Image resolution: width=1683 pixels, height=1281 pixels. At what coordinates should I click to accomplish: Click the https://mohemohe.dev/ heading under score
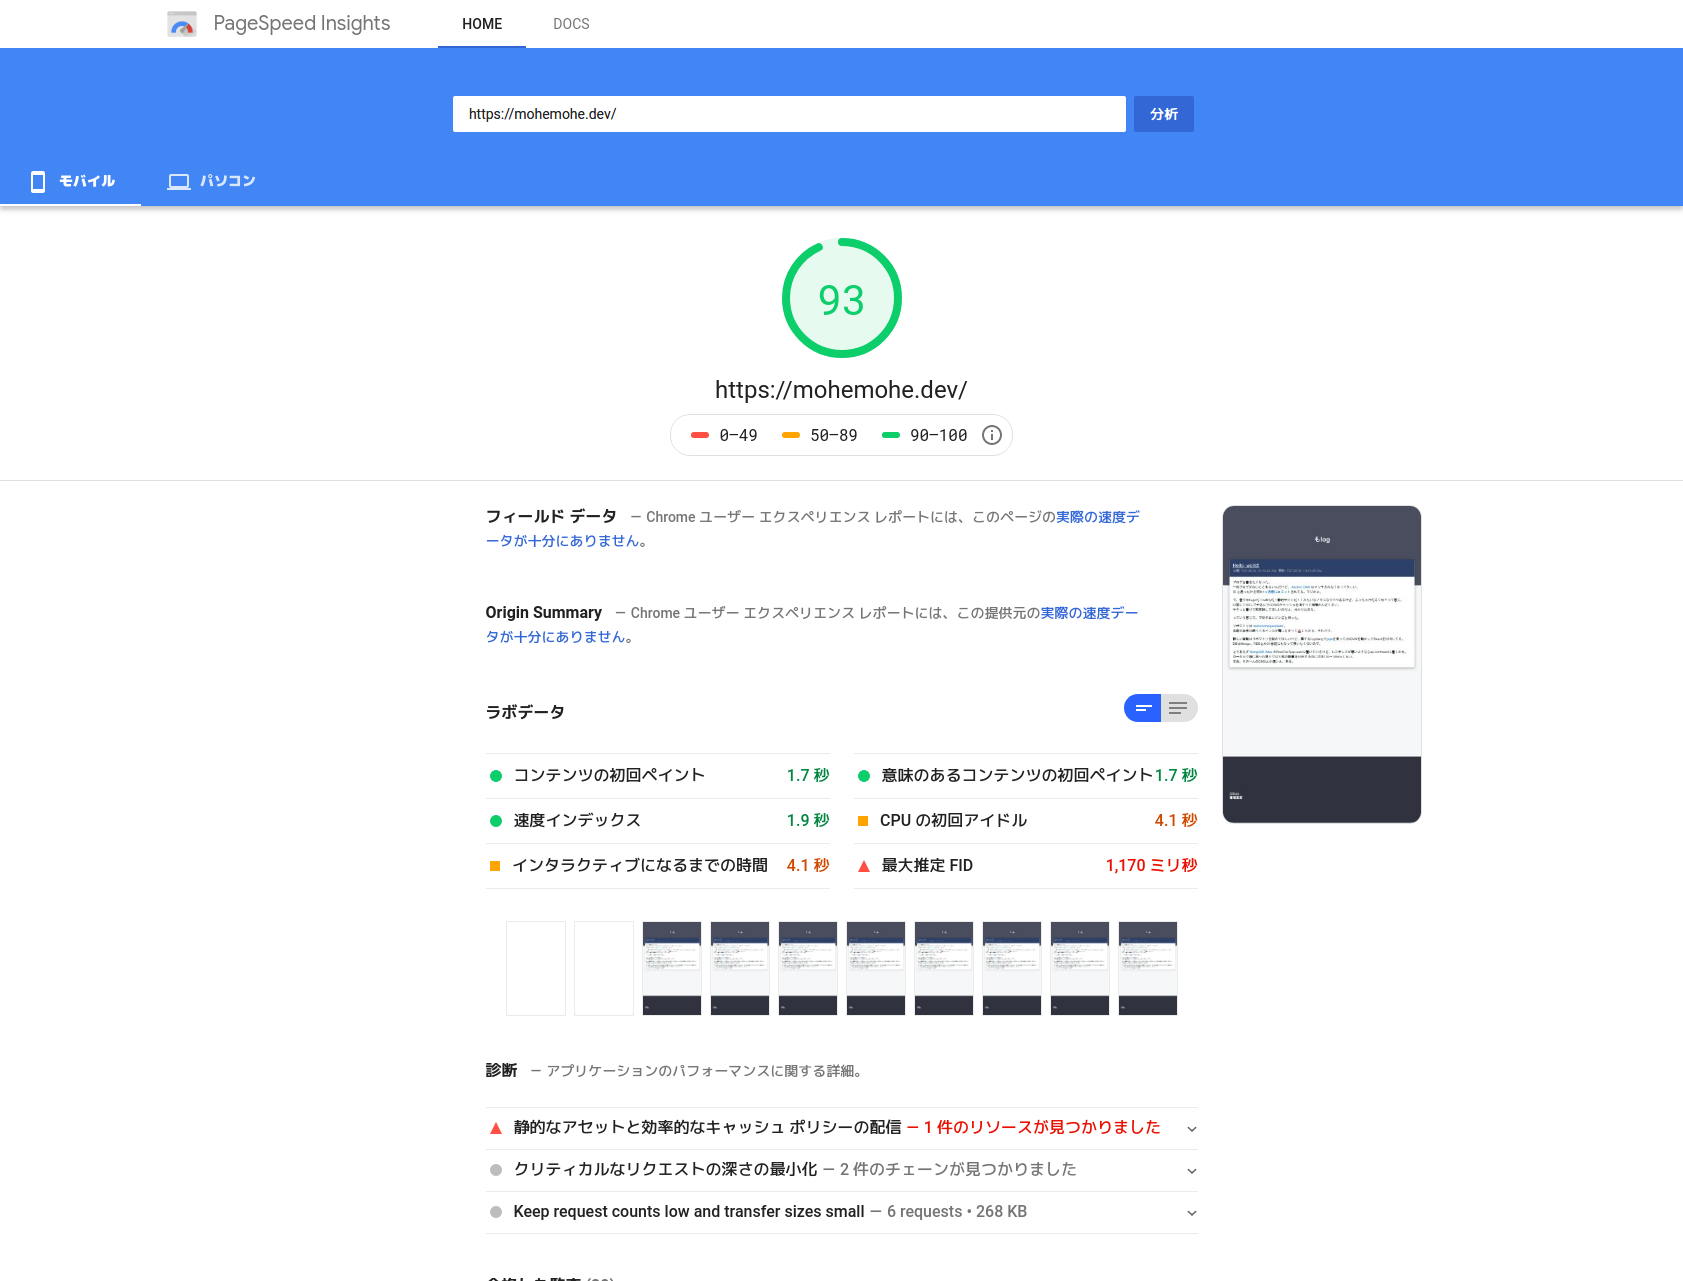841,390
